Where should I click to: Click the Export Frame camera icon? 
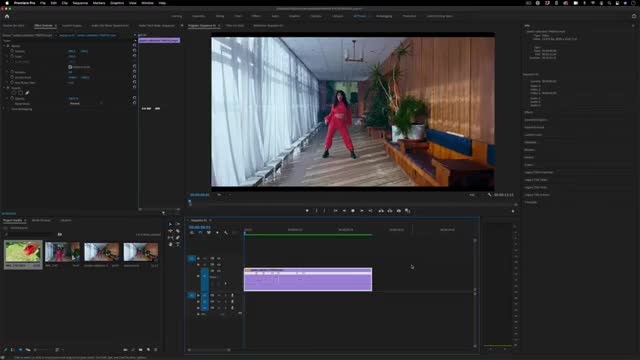pos(399,211)
